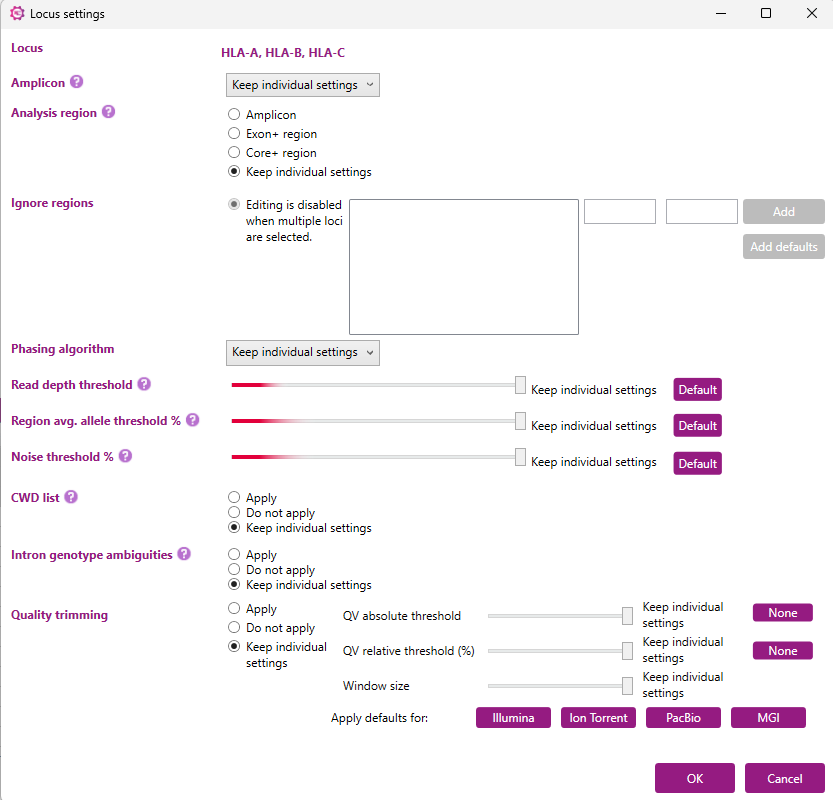Expand the Phasing algorithm dropdown
This screenshot has height=800, width=833.
303,352
